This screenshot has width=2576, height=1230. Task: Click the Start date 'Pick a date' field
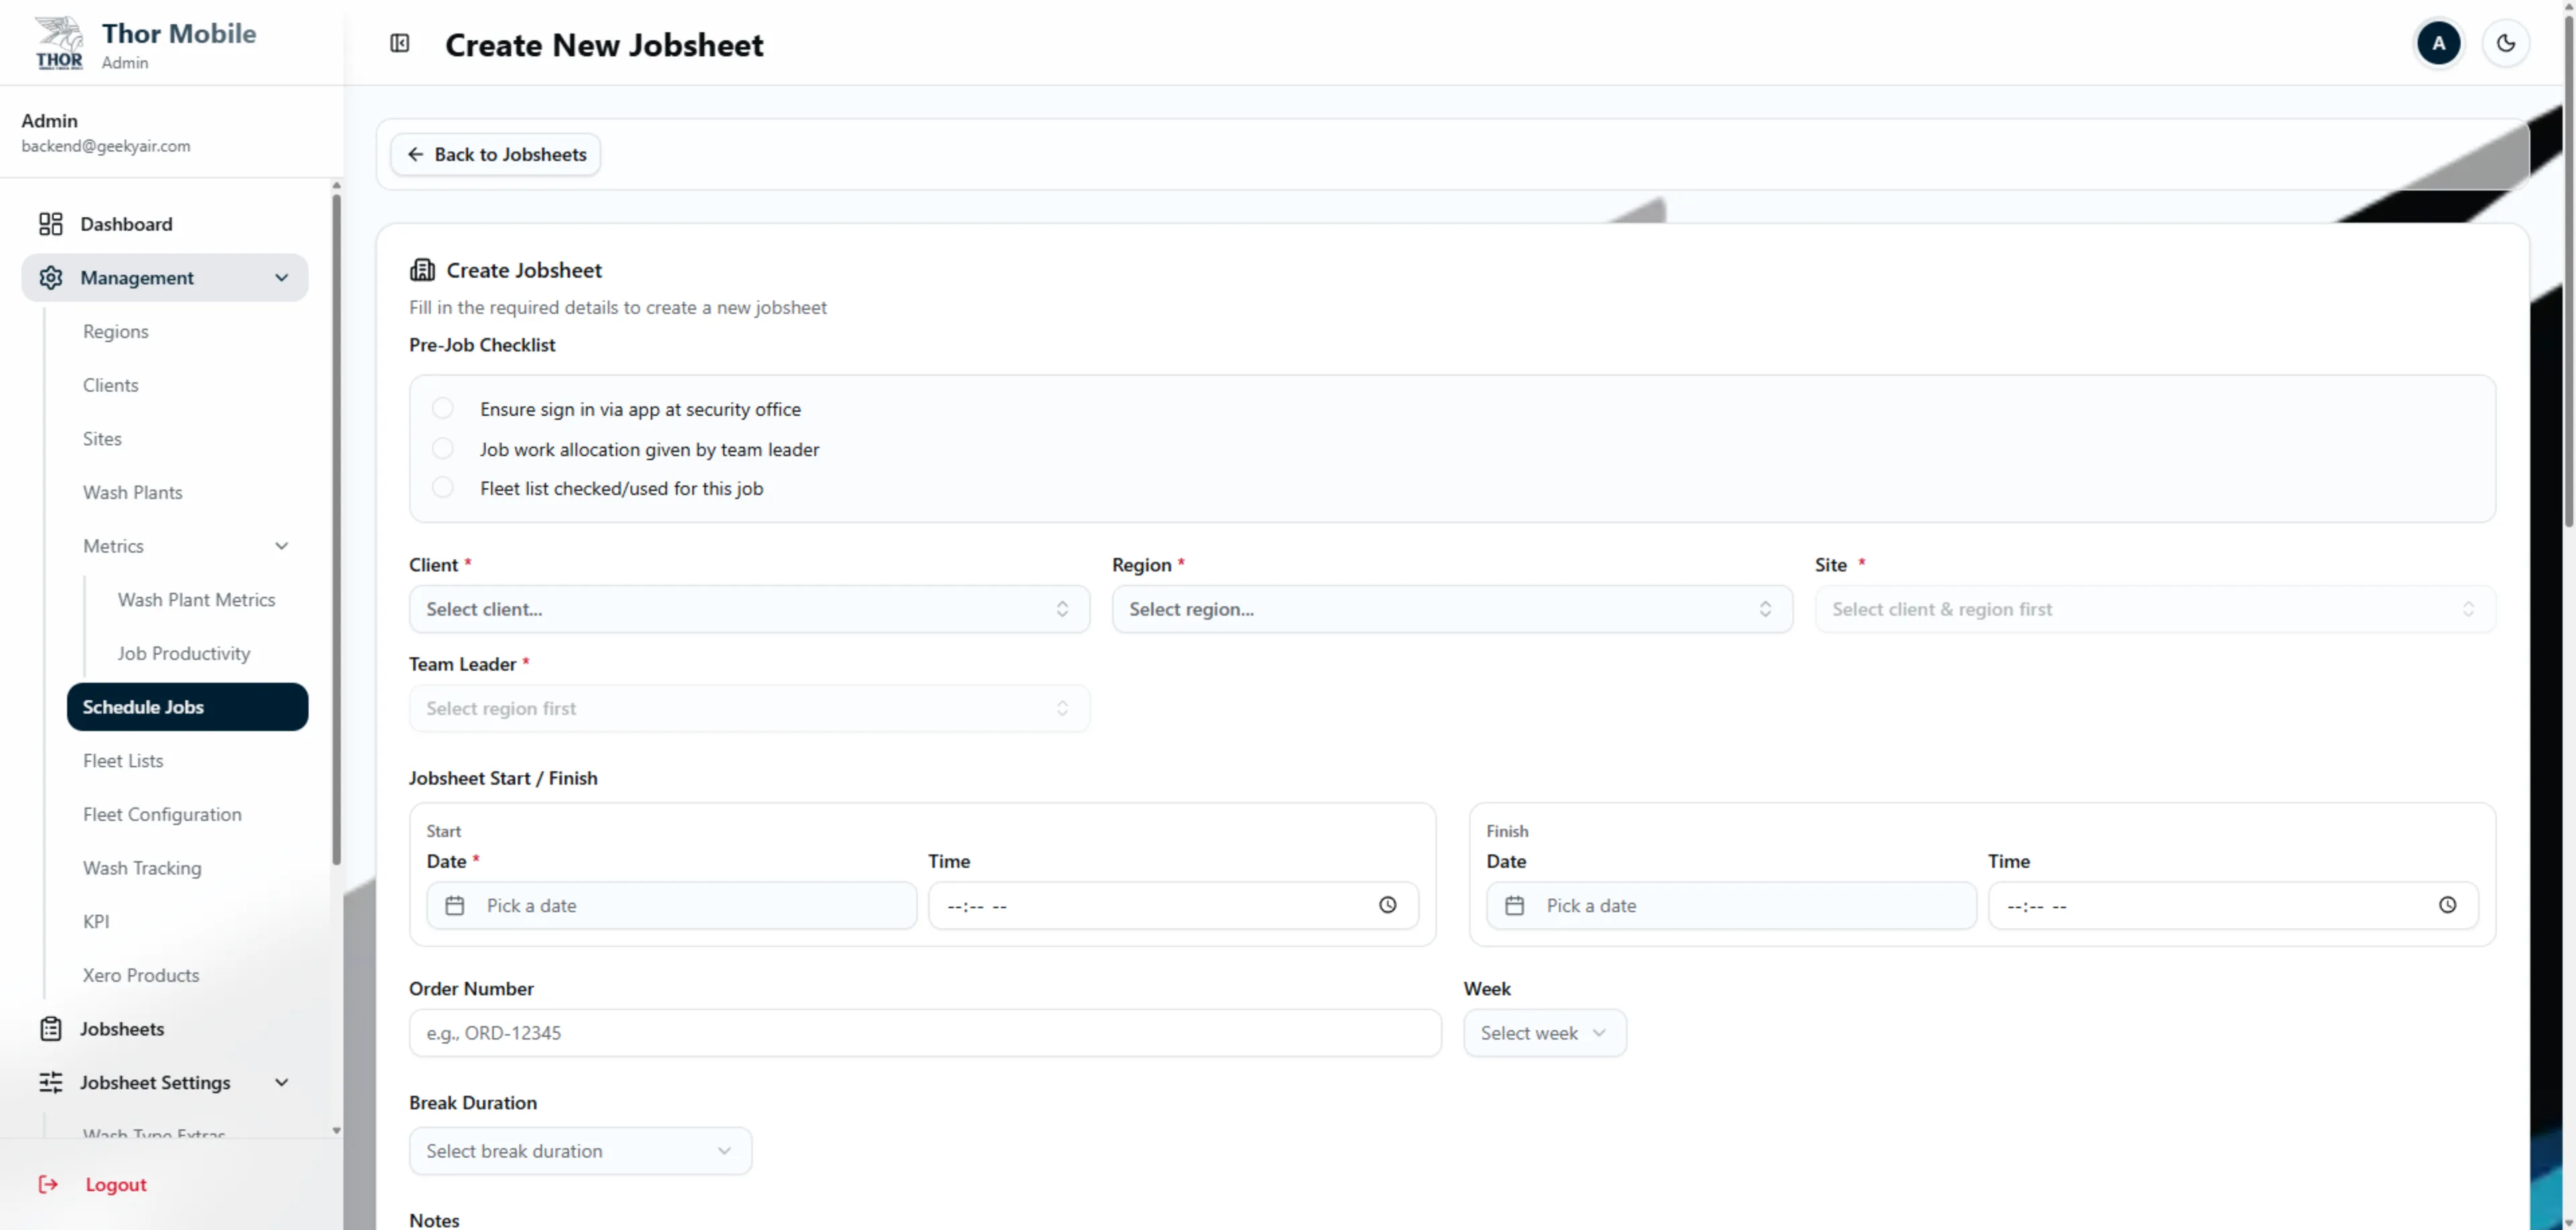[x=672, y=906]
